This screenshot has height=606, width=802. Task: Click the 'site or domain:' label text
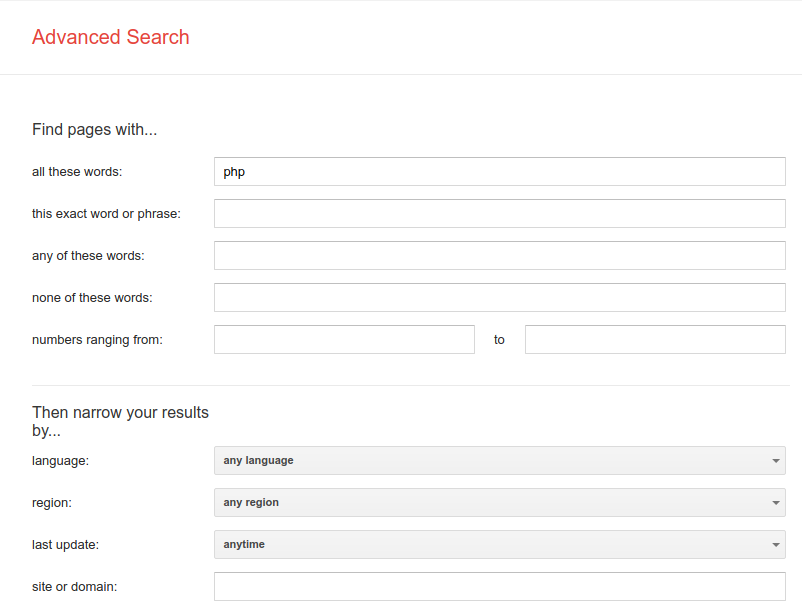click(x=75, y=587)
